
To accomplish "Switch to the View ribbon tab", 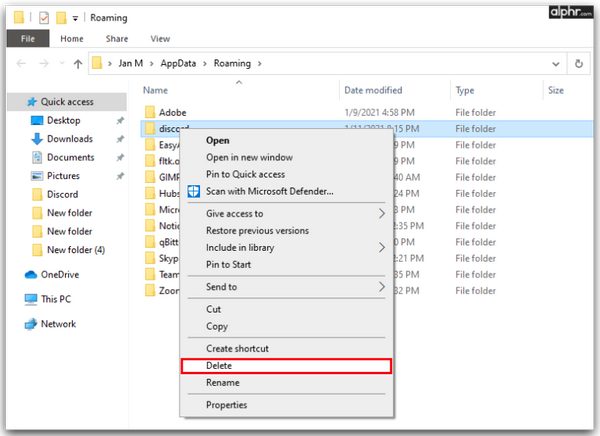I will (x=160, y=39).
